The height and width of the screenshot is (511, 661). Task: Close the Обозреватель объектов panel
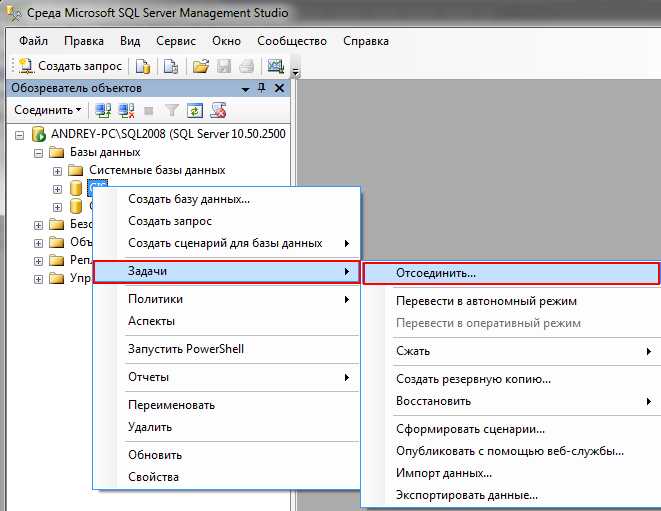pyautogui.click(x=279, y=88)
